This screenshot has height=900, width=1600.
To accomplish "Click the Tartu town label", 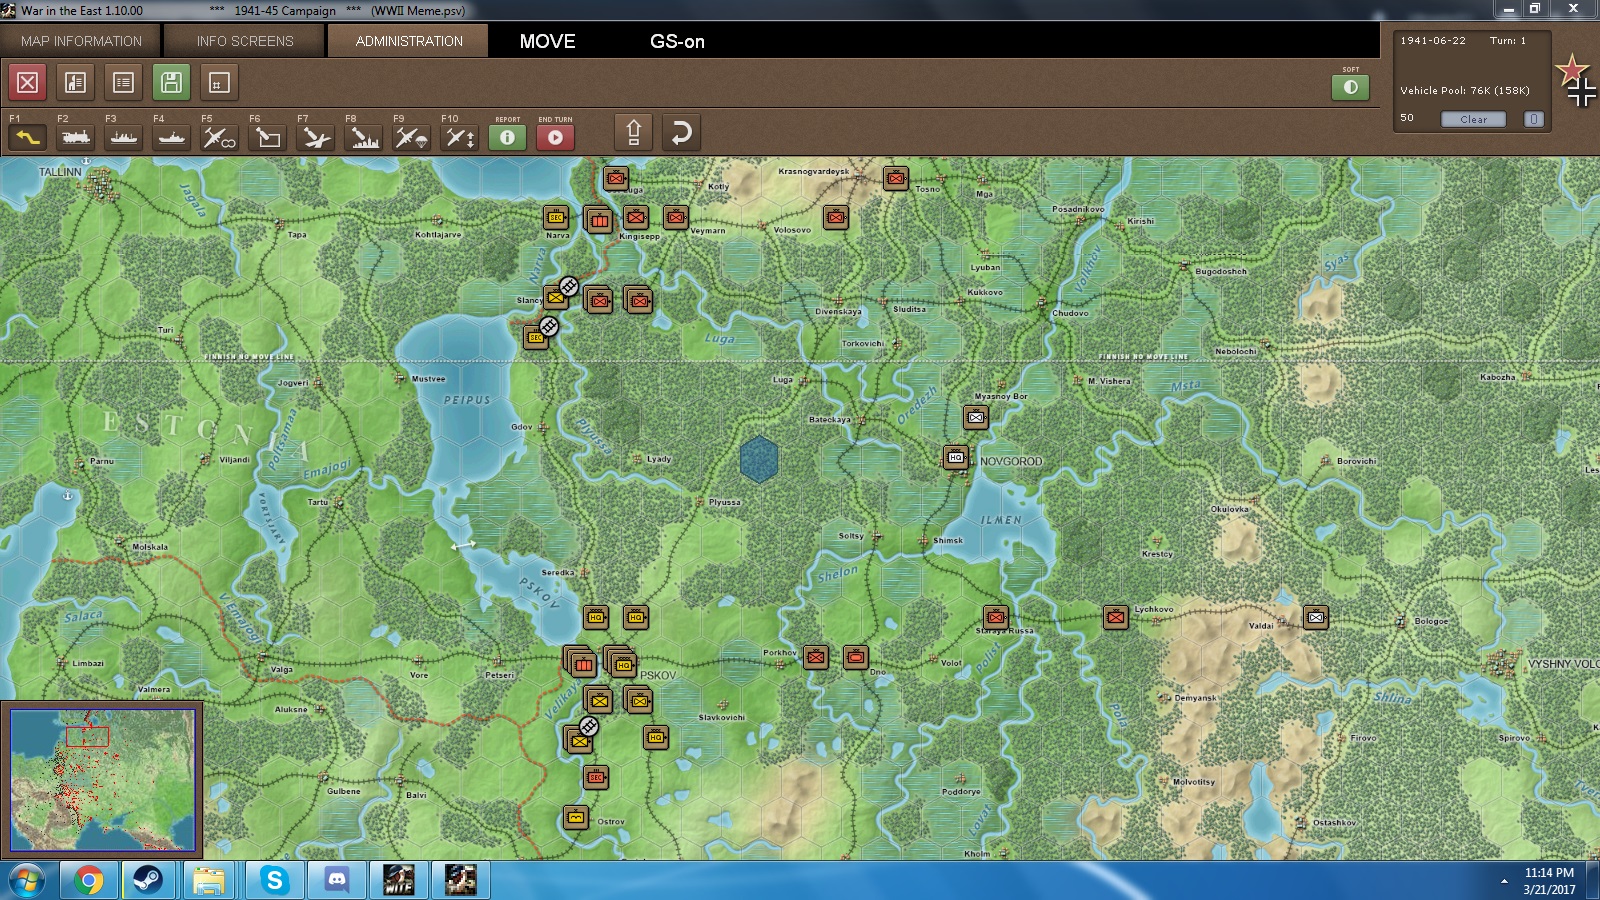I will 317,502.
